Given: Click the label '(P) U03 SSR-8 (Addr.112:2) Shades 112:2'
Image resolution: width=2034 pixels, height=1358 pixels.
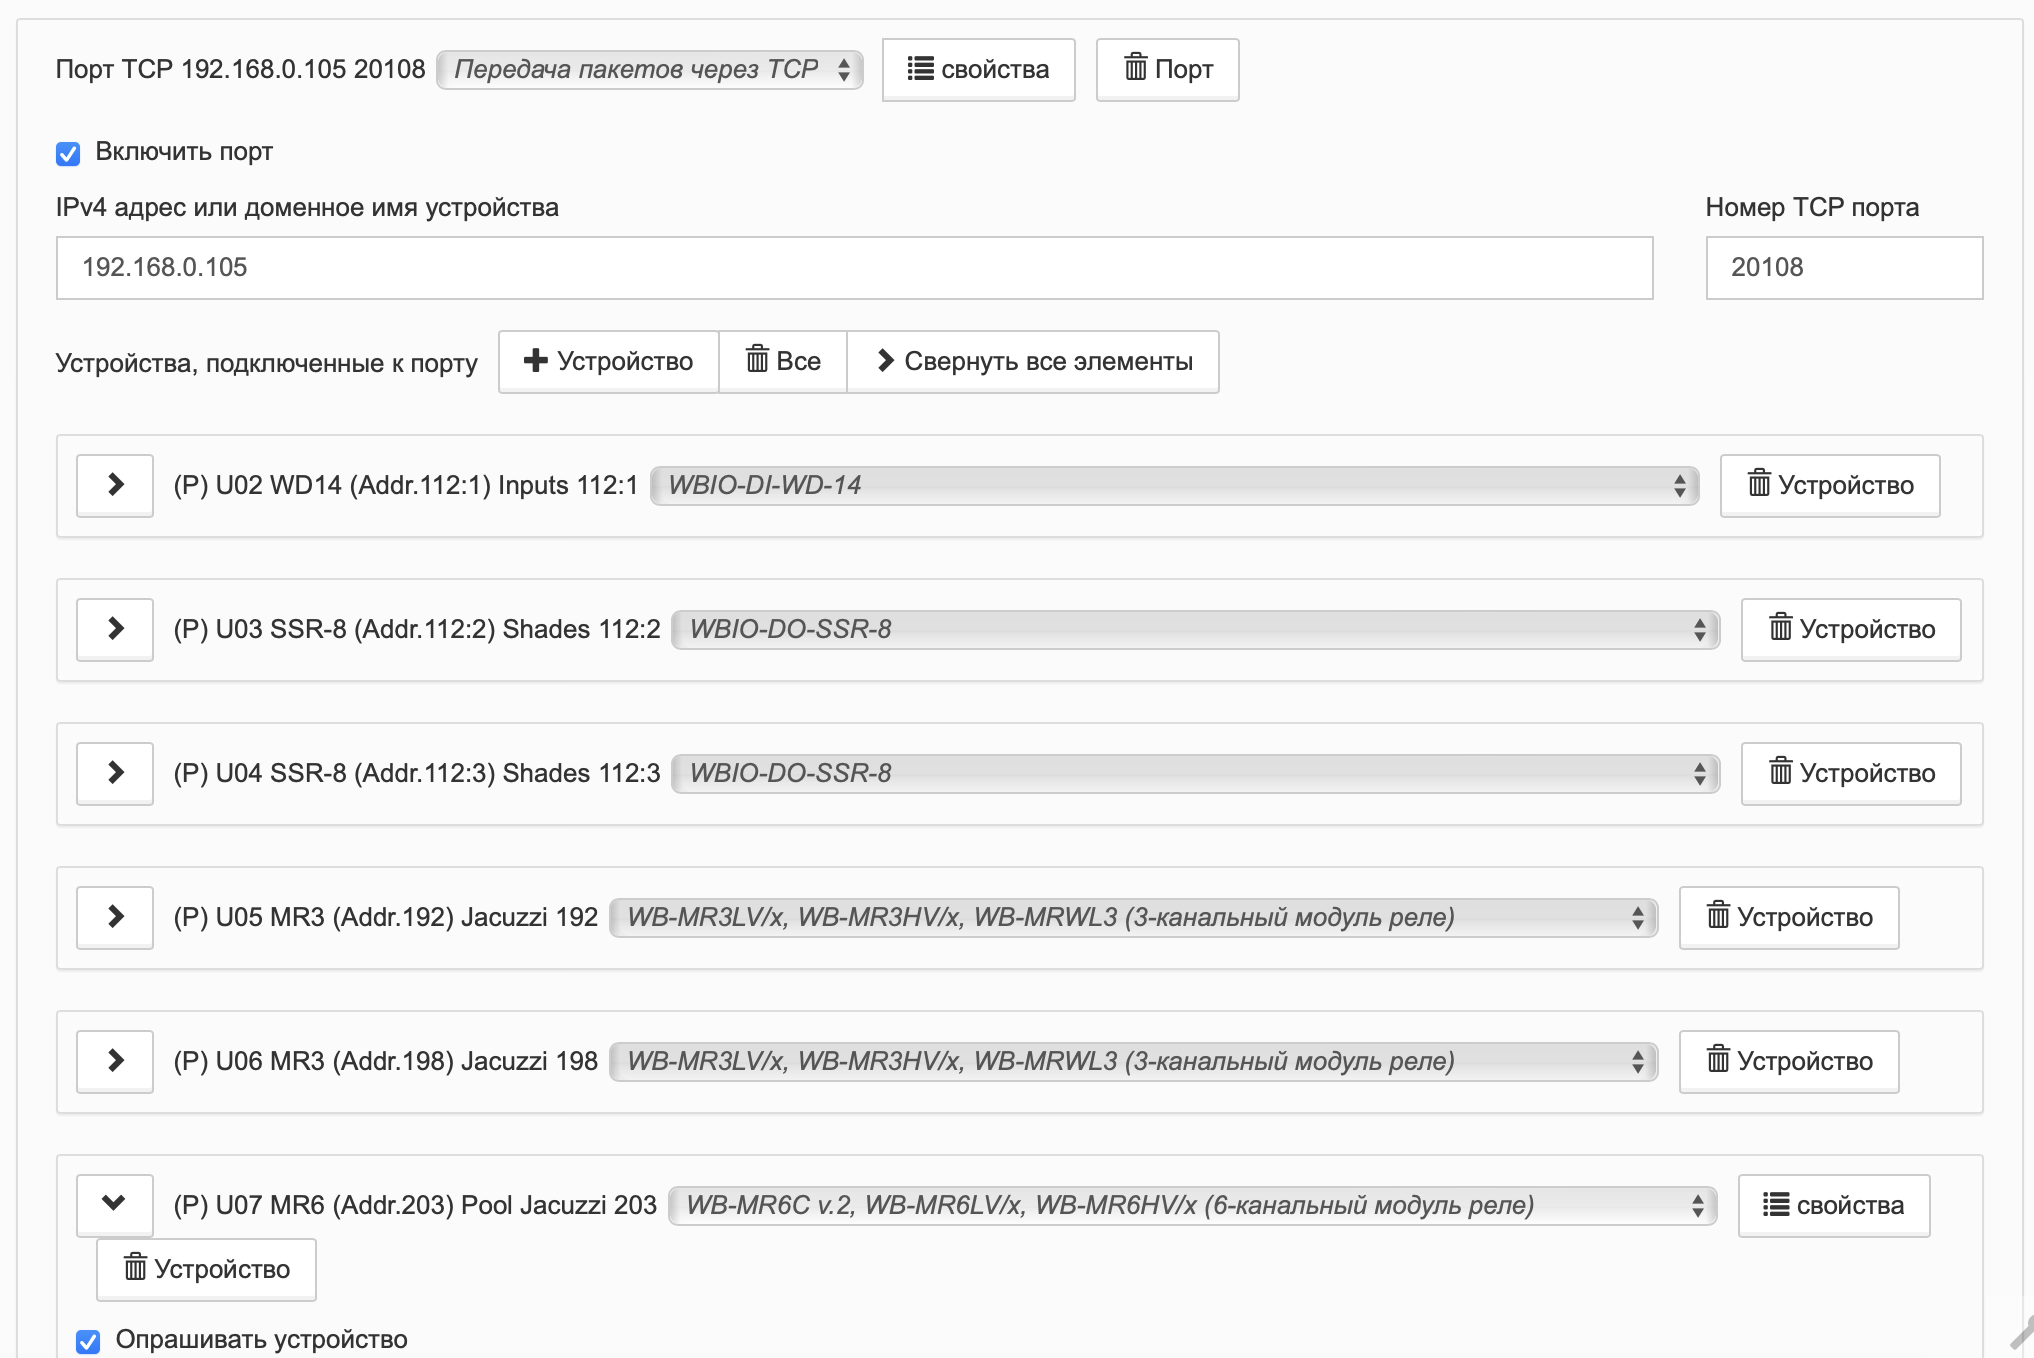Looking at the screenshot, I should click(417, 629).
